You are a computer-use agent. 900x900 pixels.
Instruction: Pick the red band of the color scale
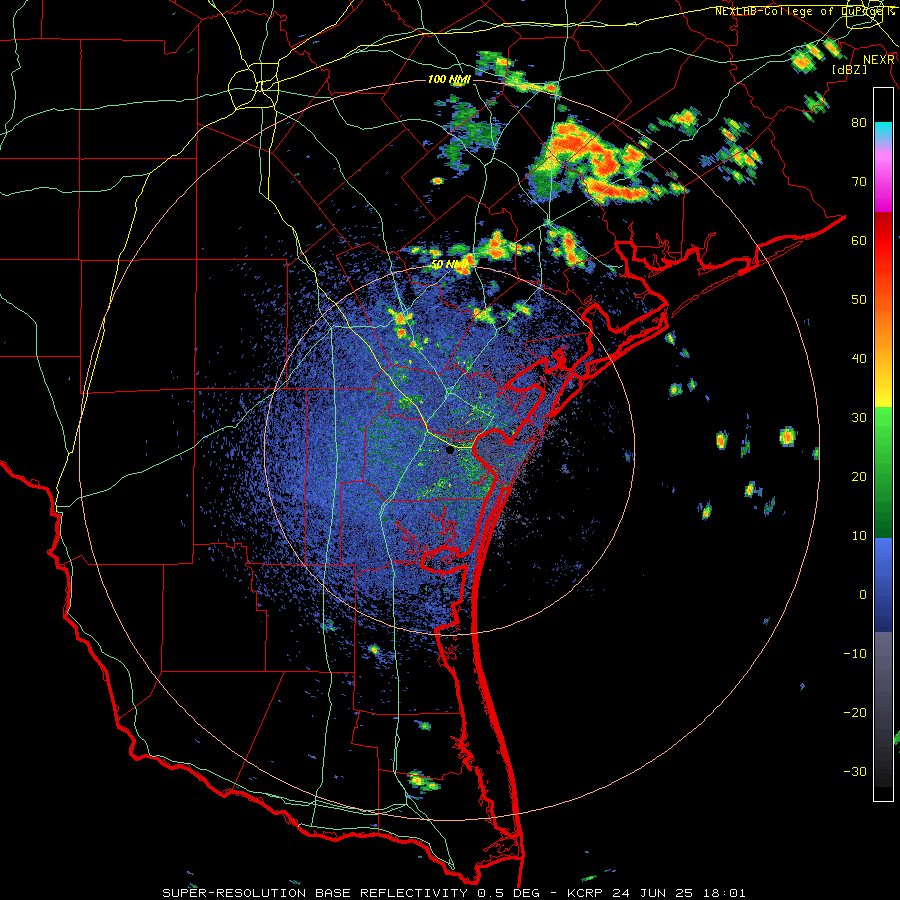point(883,241)
